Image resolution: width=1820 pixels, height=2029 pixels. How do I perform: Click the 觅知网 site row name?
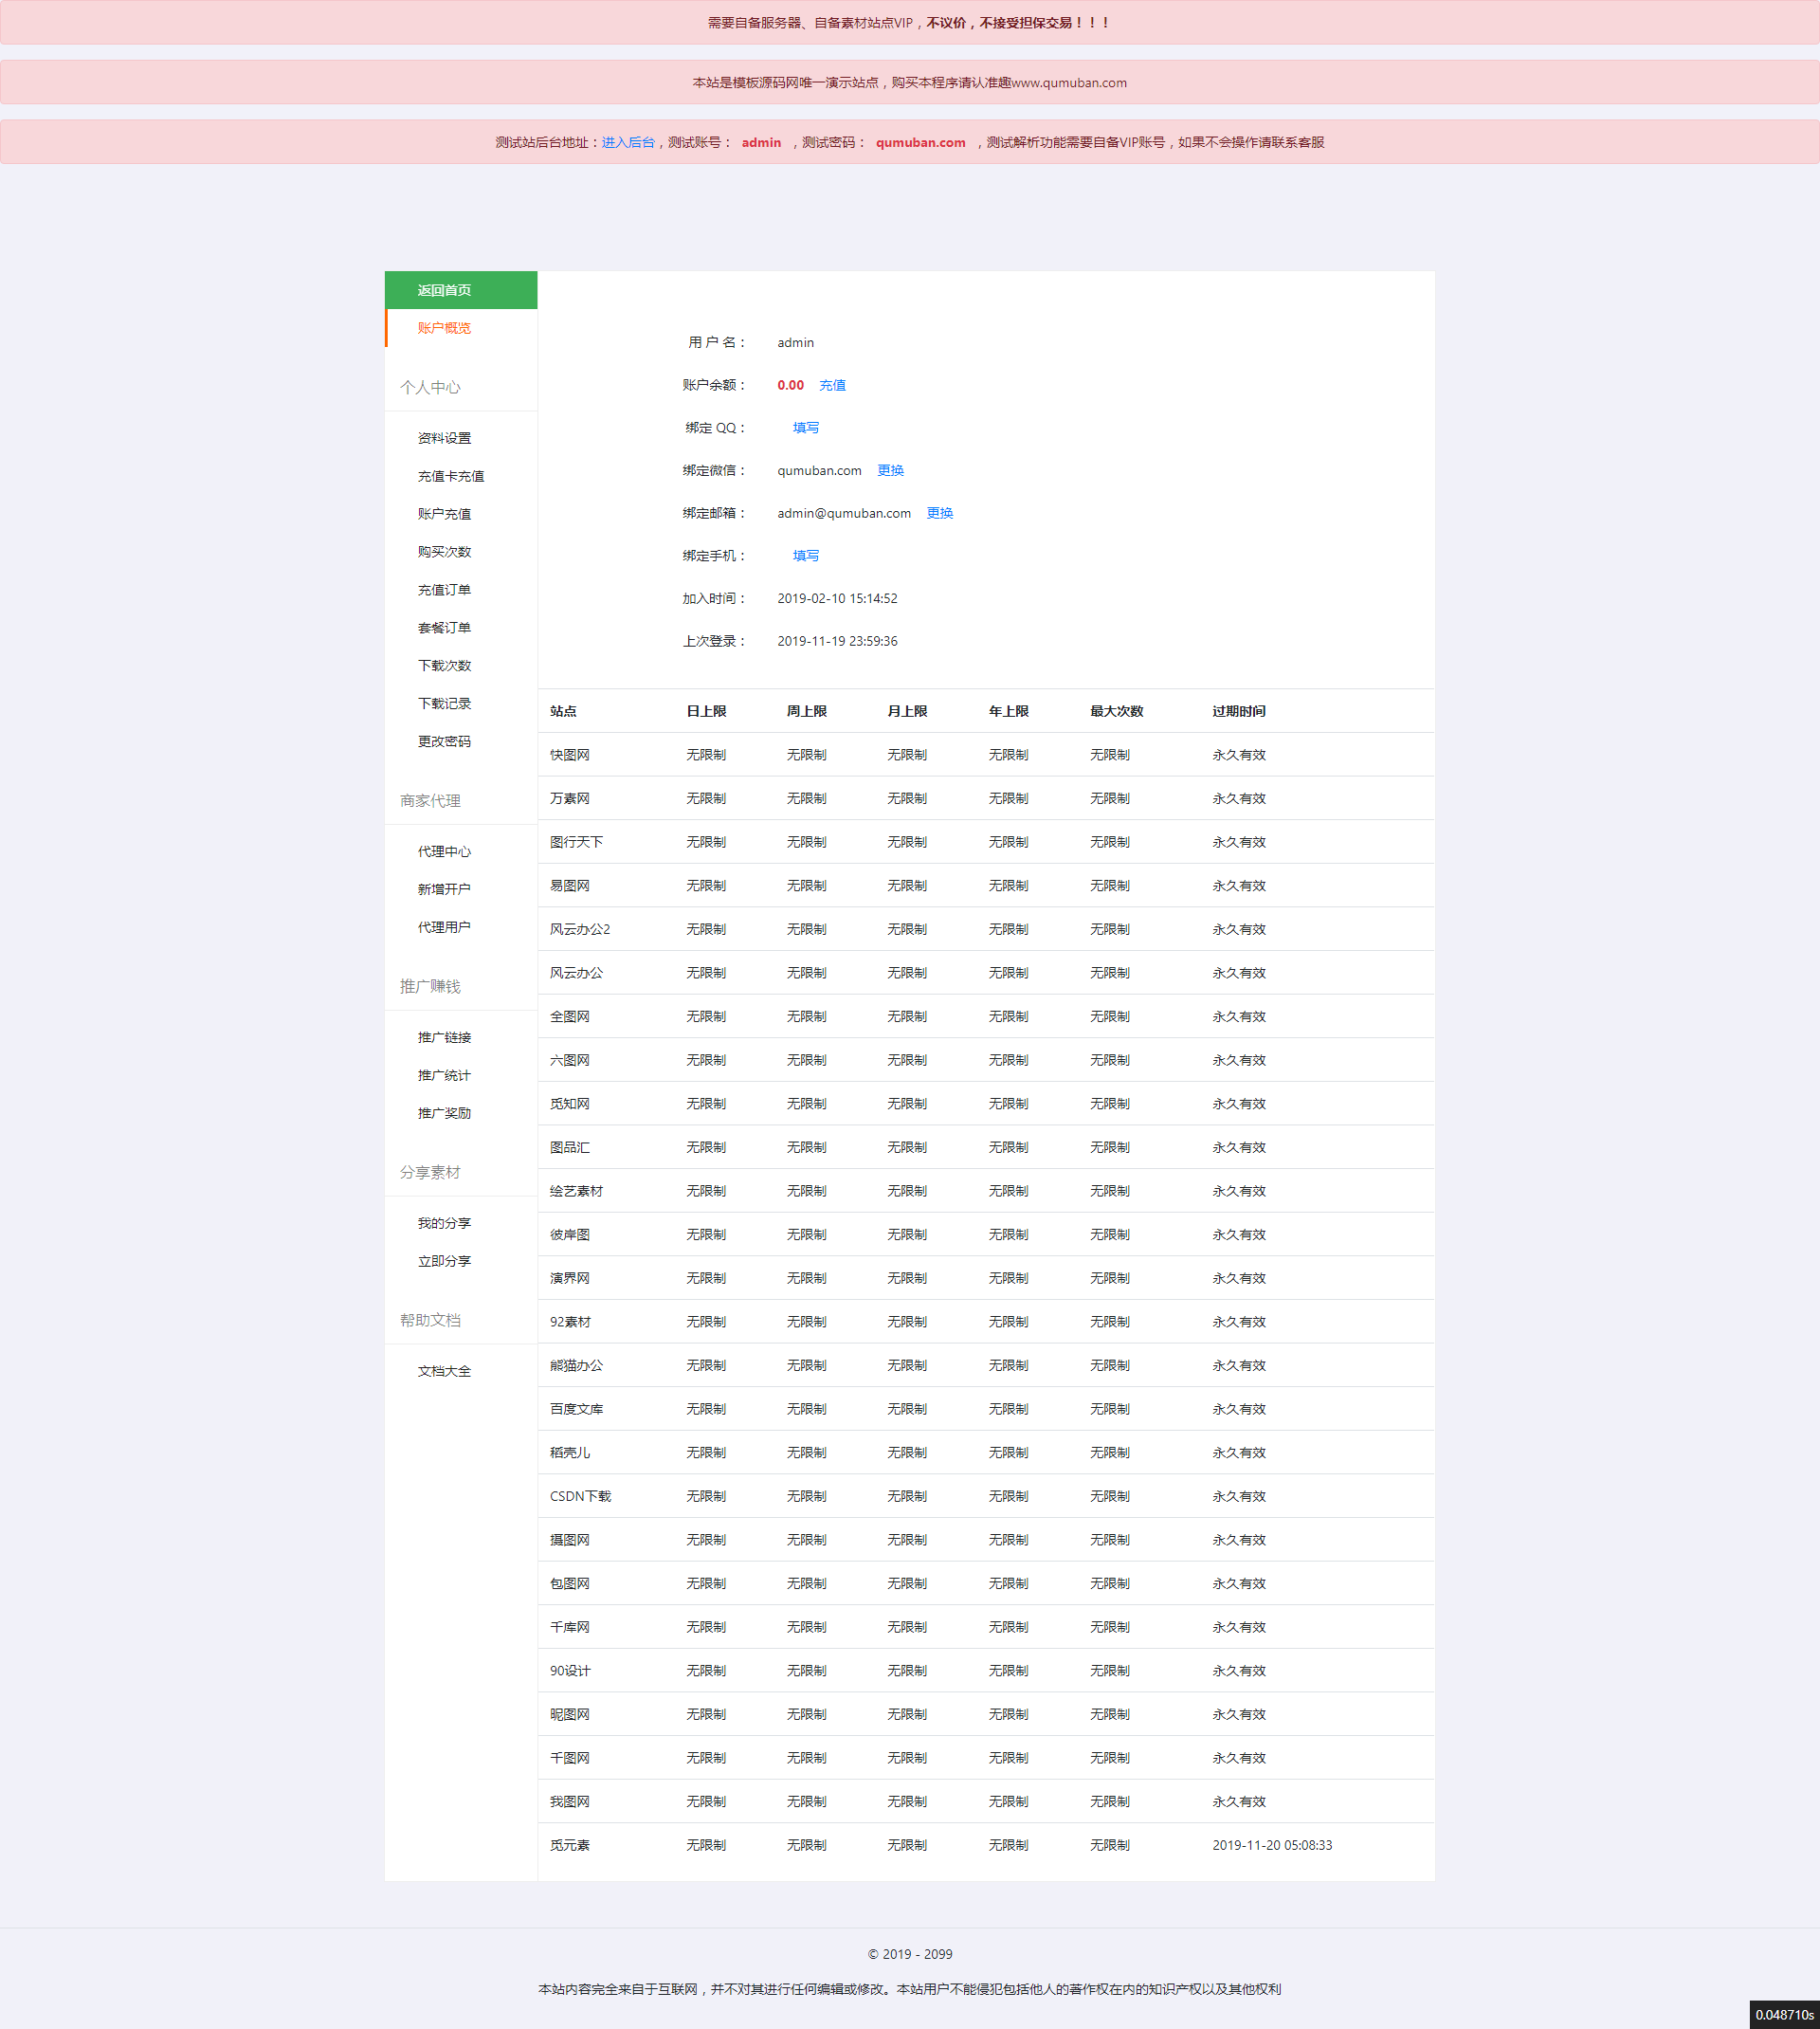click(x=570, y=1104)
